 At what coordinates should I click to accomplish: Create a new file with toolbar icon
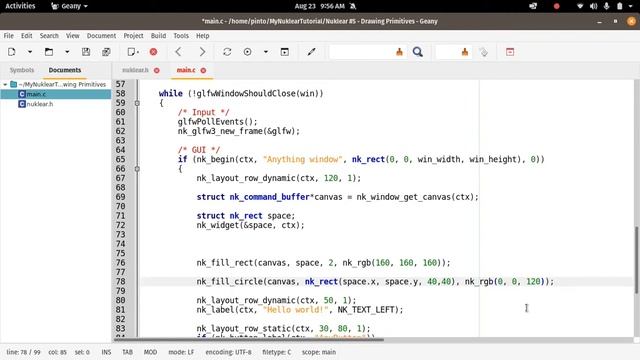pyautogui.click(x=12, y=52)
